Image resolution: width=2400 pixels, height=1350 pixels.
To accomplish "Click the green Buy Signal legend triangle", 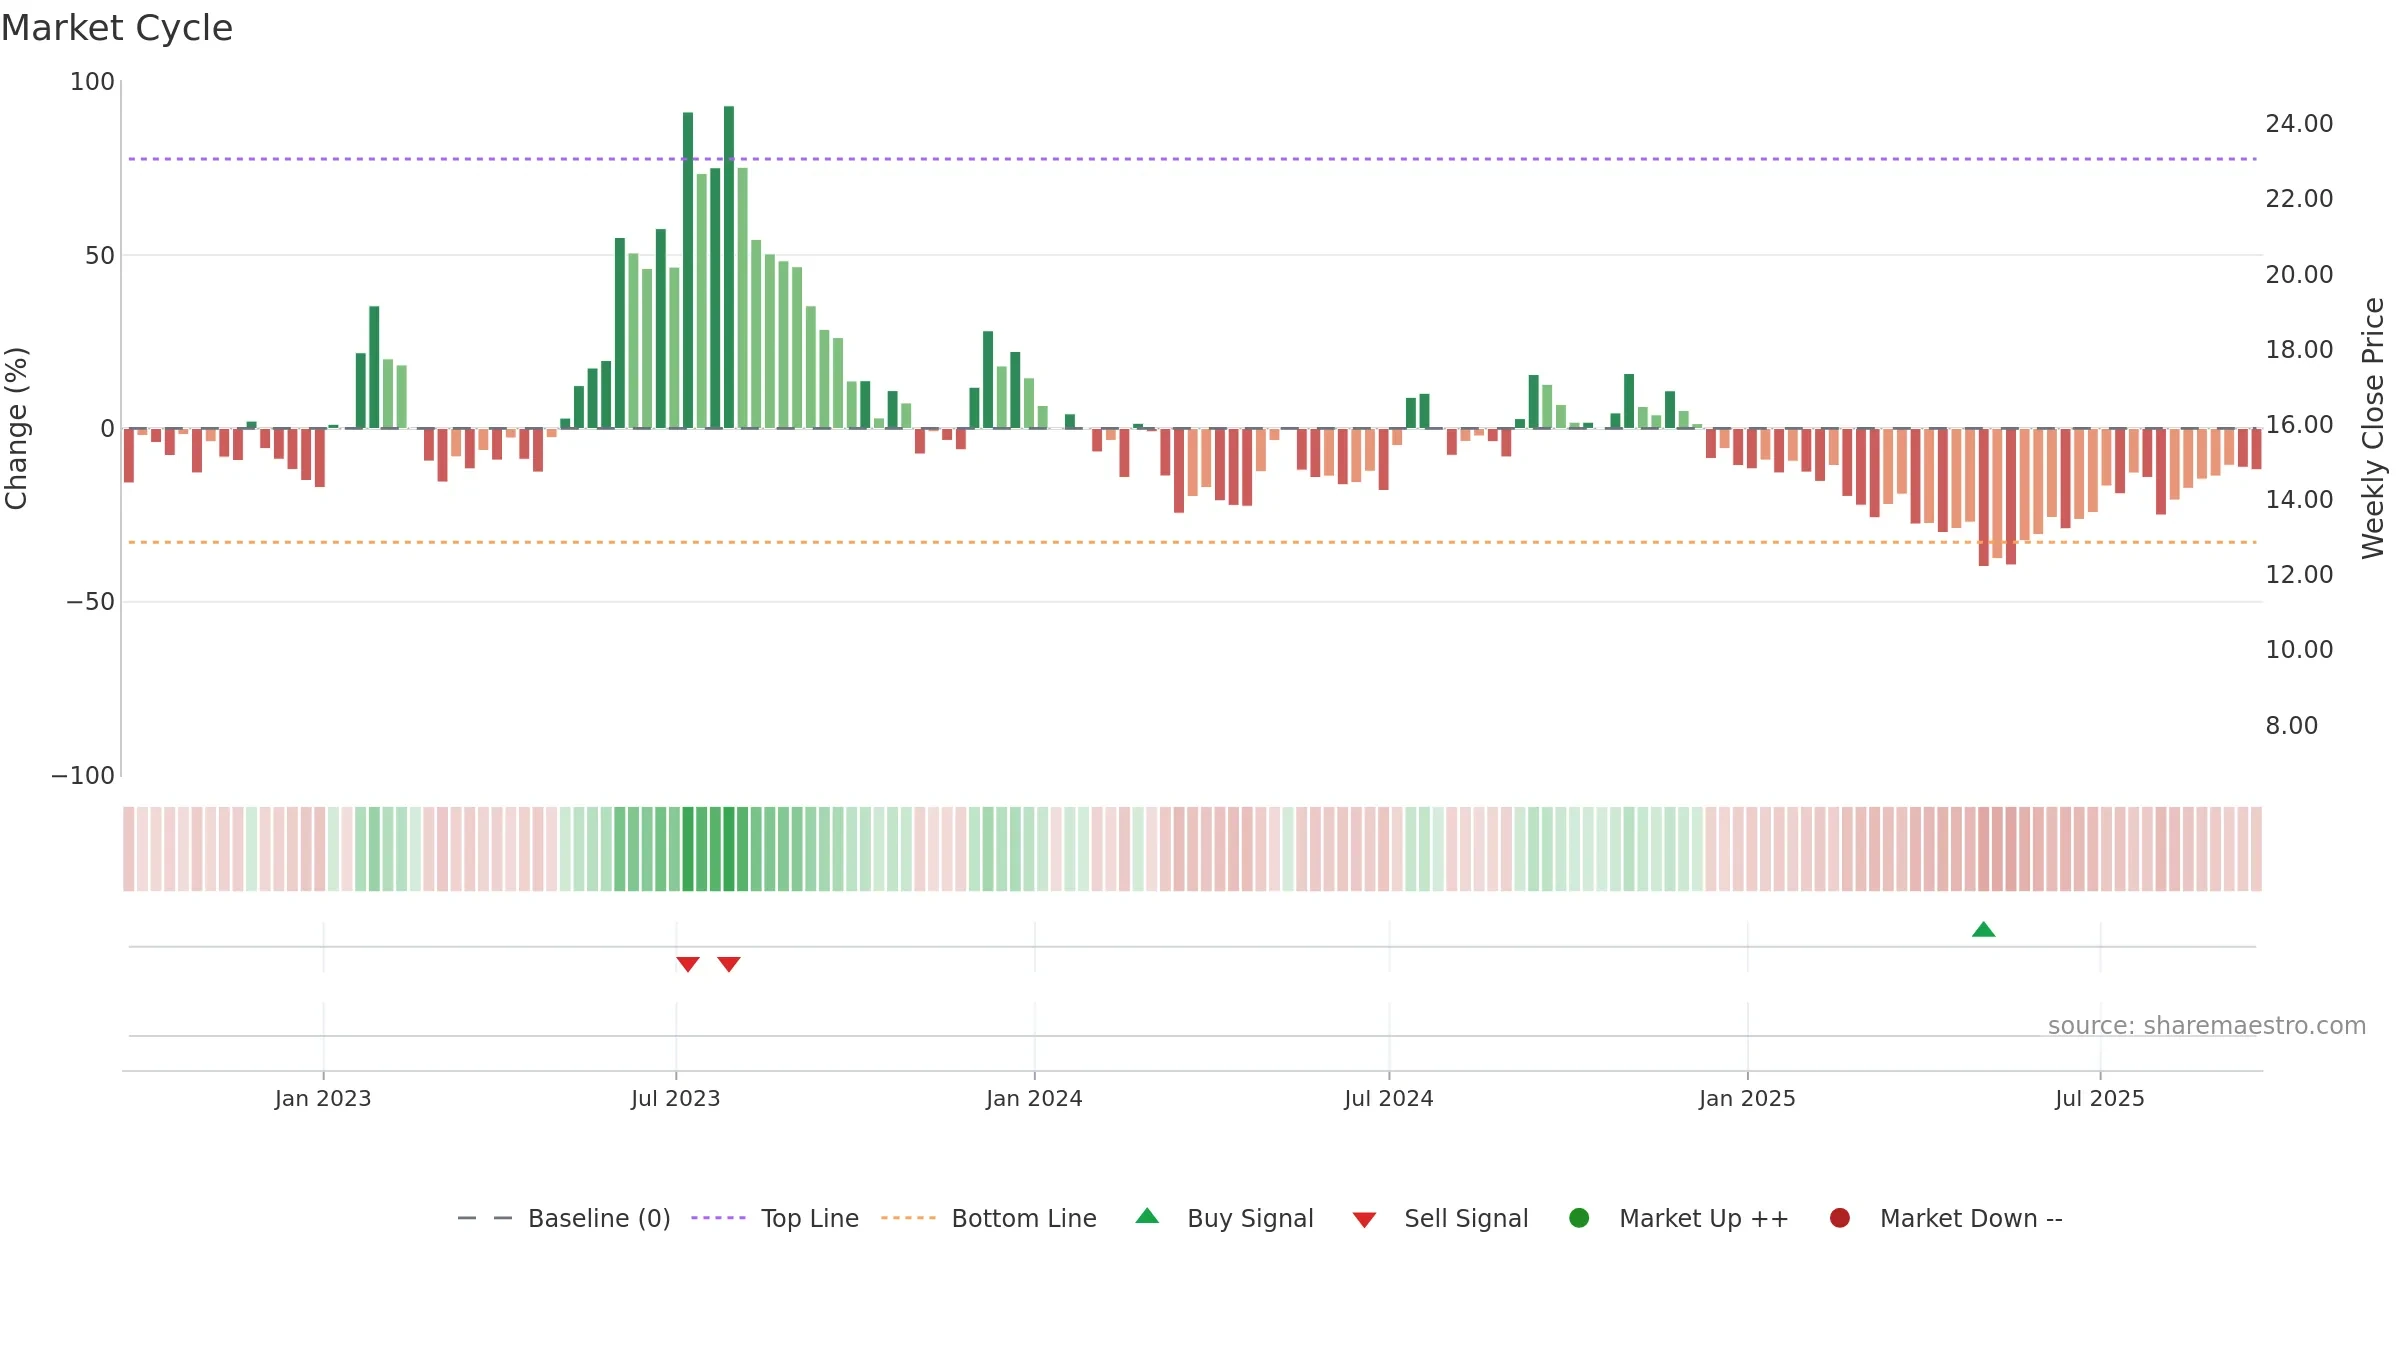I will click(x=1147, y=1216).
